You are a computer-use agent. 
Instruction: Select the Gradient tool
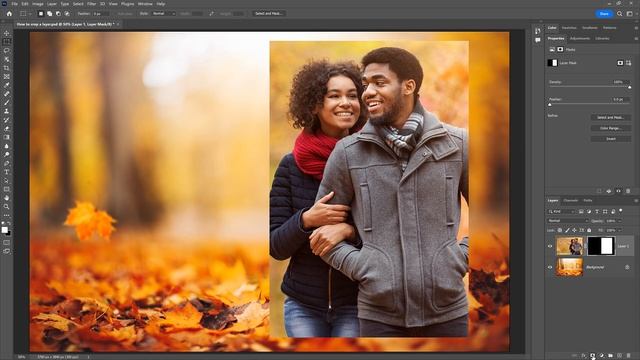point(7,137)
